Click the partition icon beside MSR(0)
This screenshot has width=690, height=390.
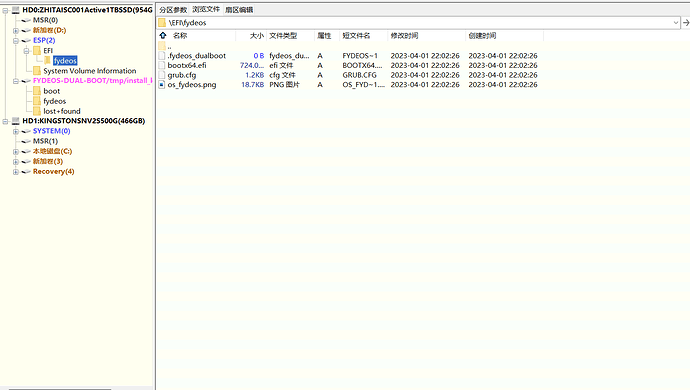pyautogui.click(x=26, y=20)
